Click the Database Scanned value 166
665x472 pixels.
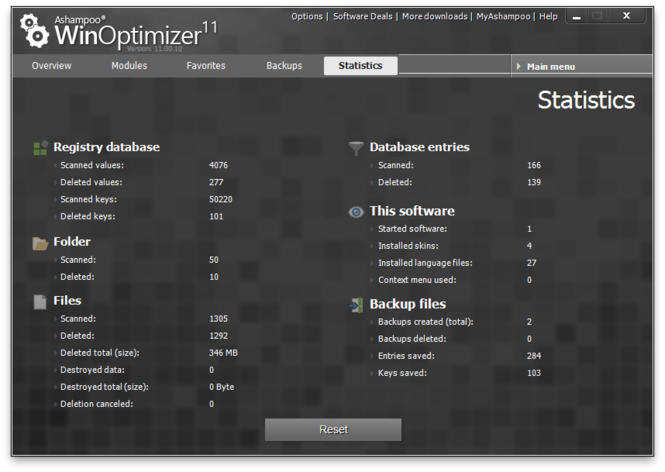(534, 165)
